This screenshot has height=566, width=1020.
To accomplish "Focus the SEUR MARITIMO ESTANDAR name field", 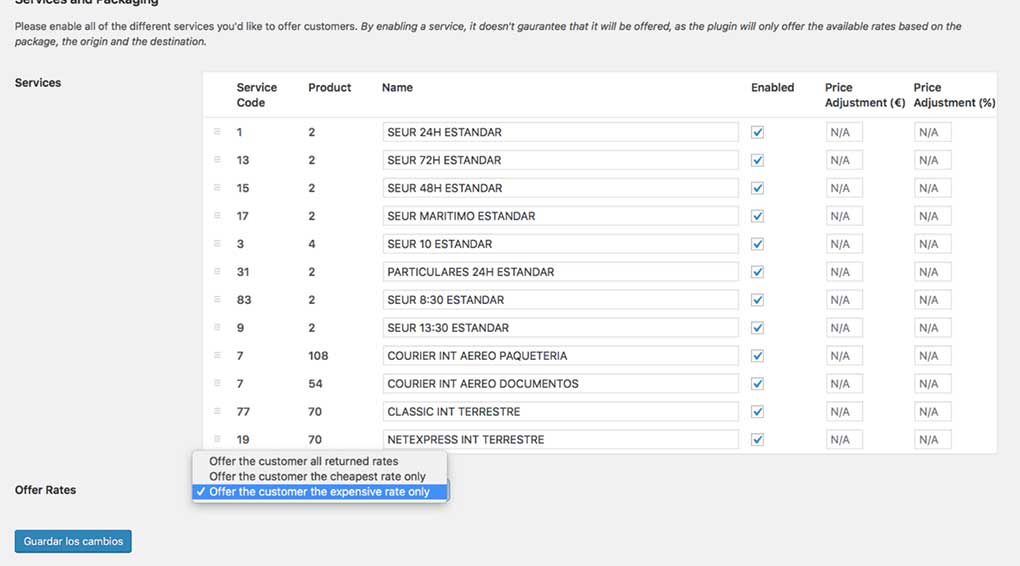I will click(x=560, y=216).
